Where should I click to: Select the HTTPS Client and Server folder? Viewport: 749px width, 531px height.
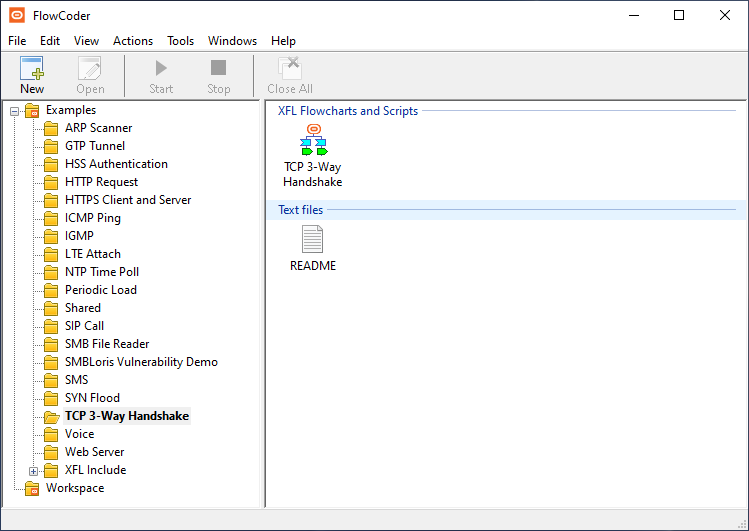tap(128, 200)
